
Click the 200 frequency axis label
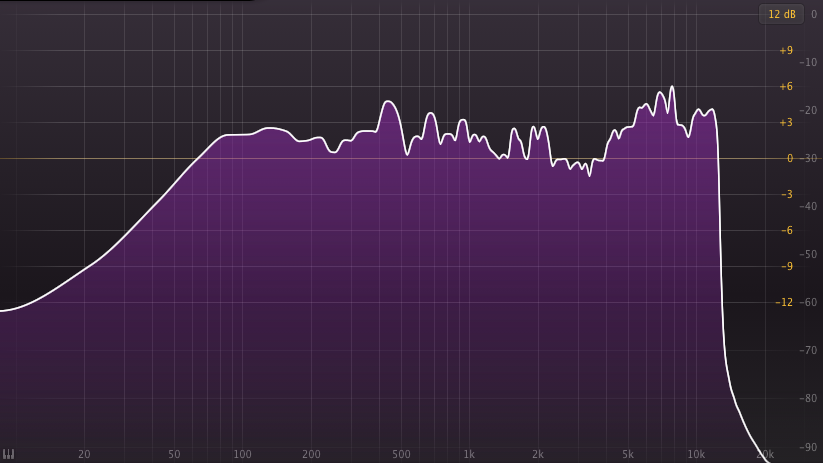311,454
